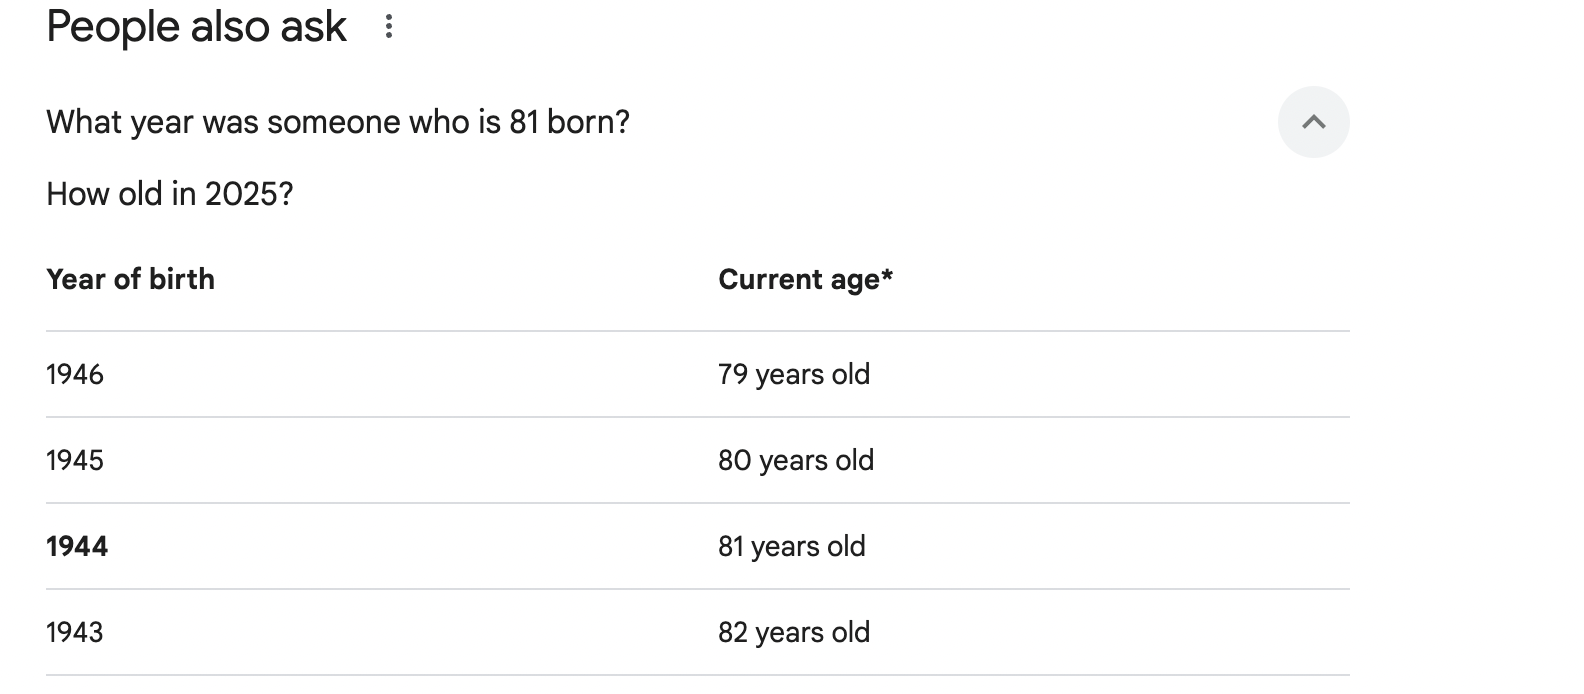Viewport: 1584px width, 694px height.
Task: Click the '82 years old' cell
Action: pyautogui.click(x=794, y=633)
